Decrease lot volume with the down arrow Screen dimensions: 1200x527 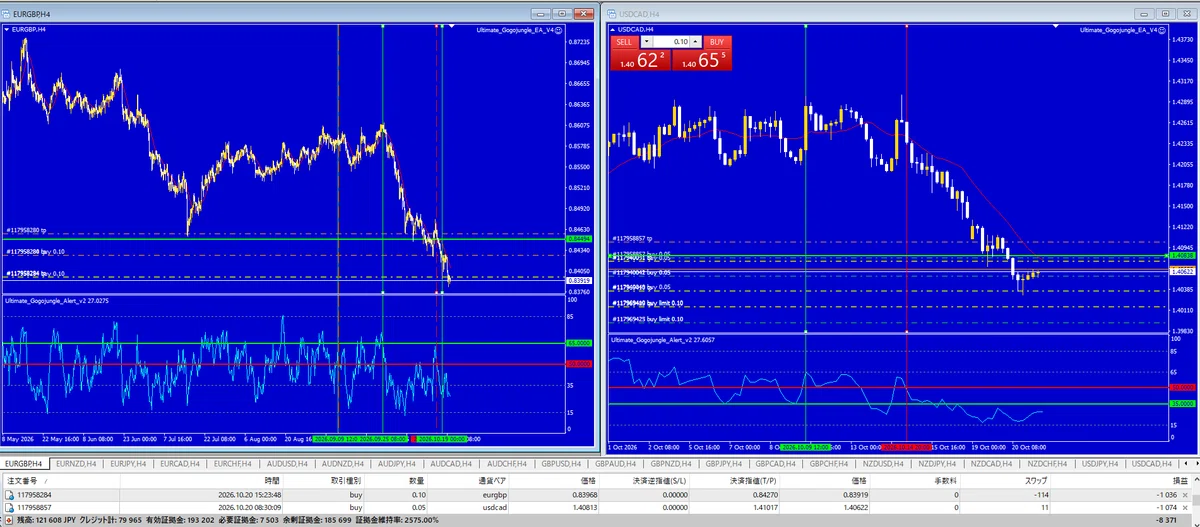coord(646,42)
